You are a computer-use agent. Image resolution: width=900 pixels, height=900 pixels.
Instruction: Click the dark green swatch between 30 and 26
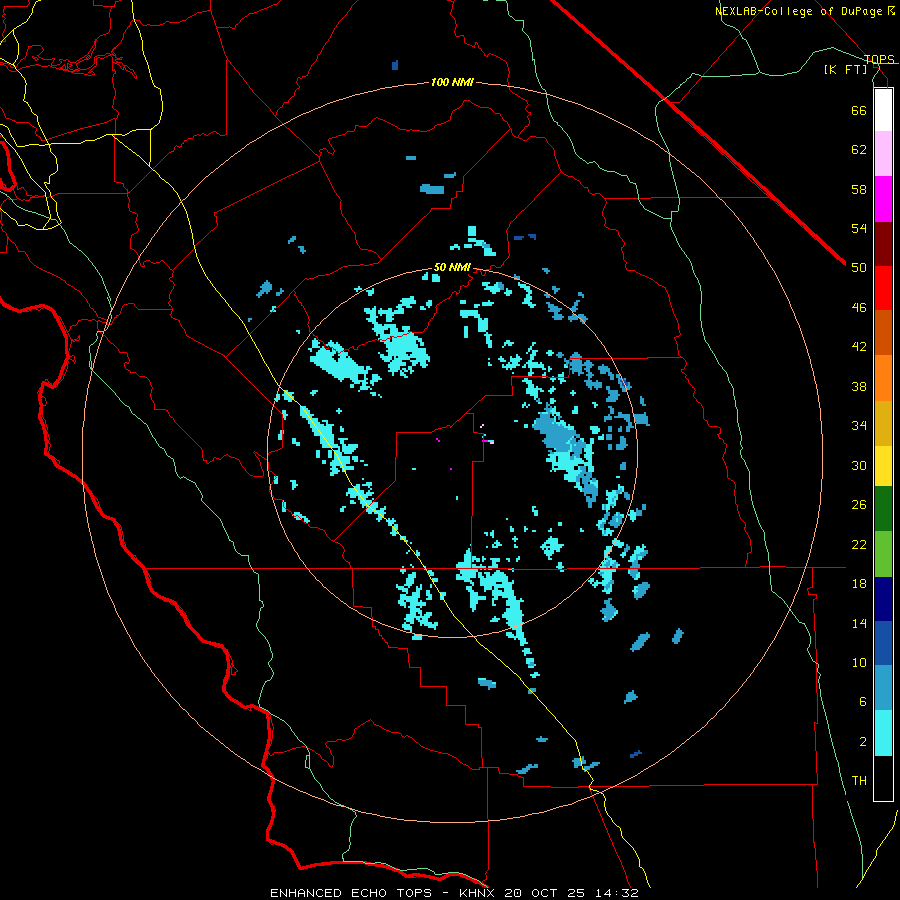tap(883, 509)
